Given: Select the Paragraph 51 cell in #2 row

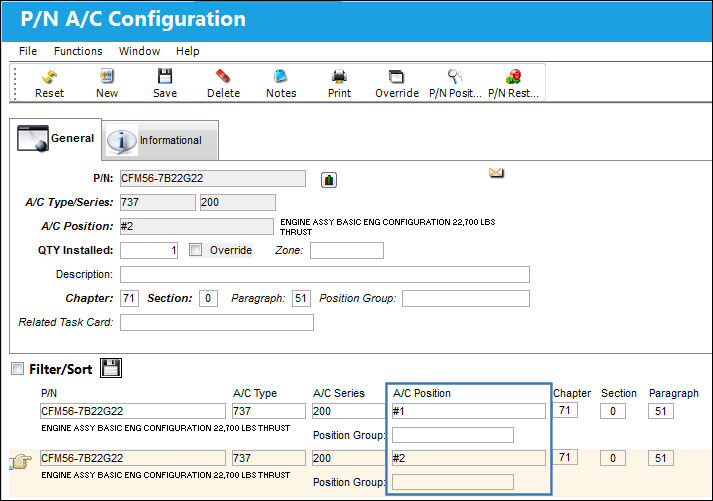Looking at the screenshot, I should pos(661,458).
